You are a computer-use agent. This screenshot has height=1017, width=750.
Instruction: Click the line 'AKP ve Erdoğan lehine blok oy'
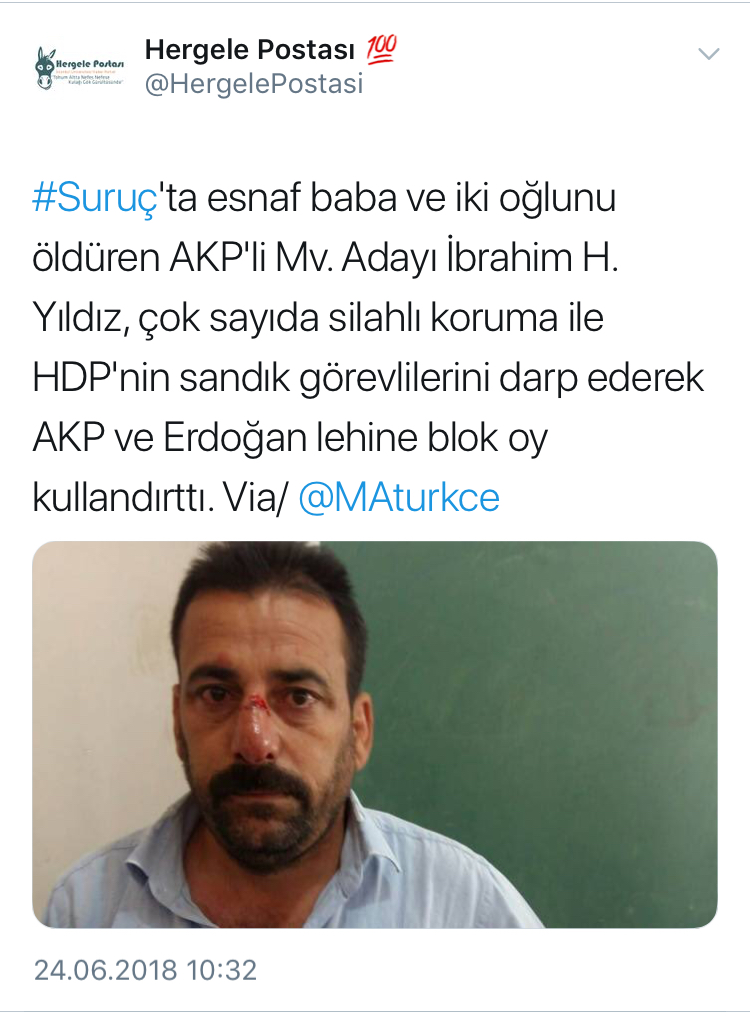point(291,438)
